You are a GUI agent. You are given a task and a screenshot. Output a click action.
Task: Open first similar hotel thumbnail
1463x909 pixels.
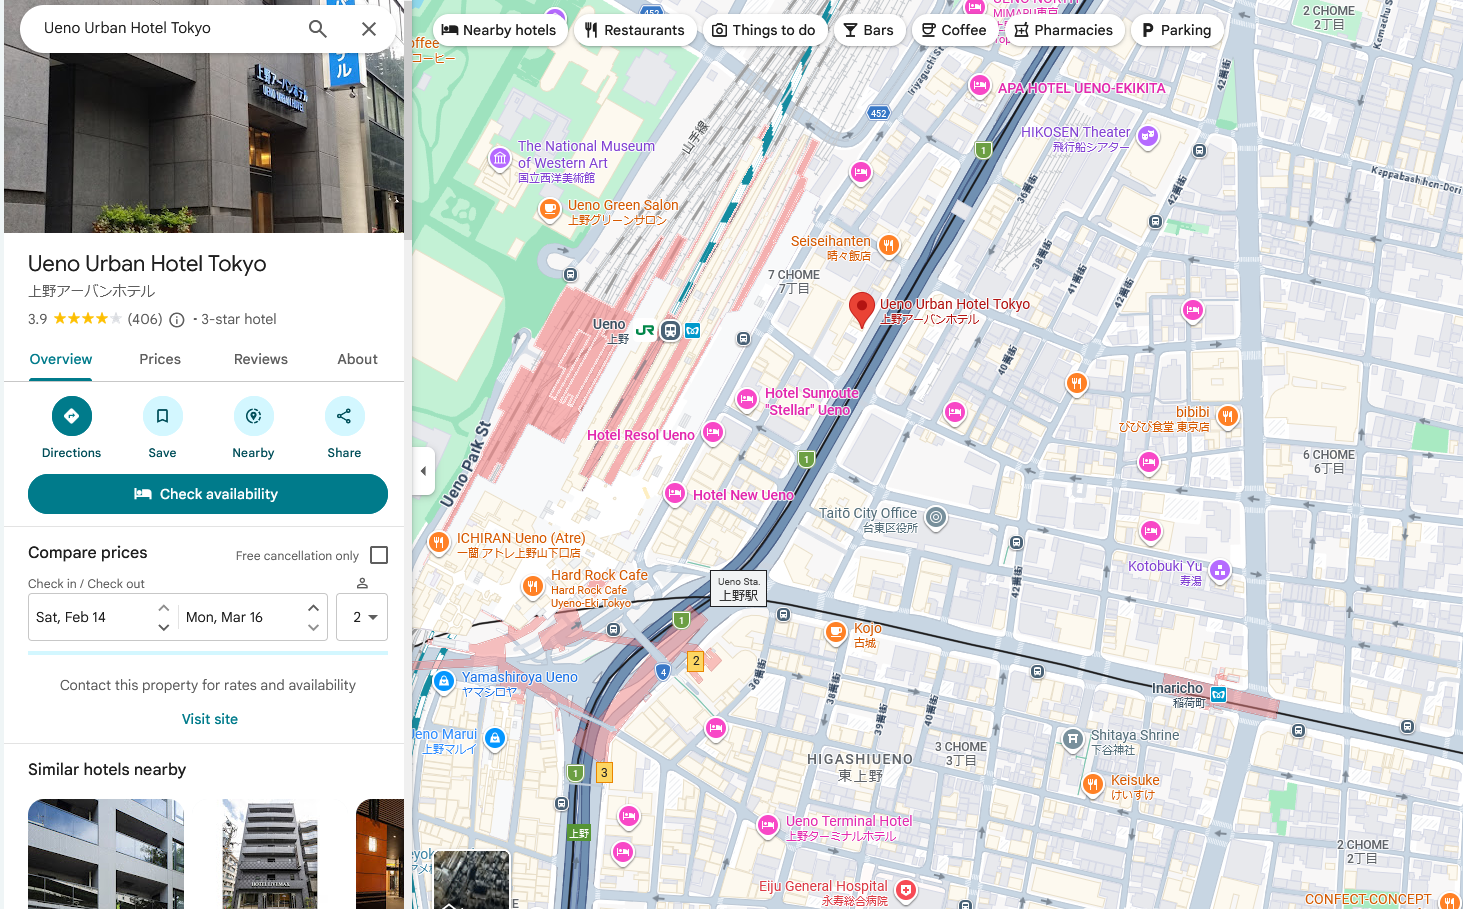click(106, 853)
